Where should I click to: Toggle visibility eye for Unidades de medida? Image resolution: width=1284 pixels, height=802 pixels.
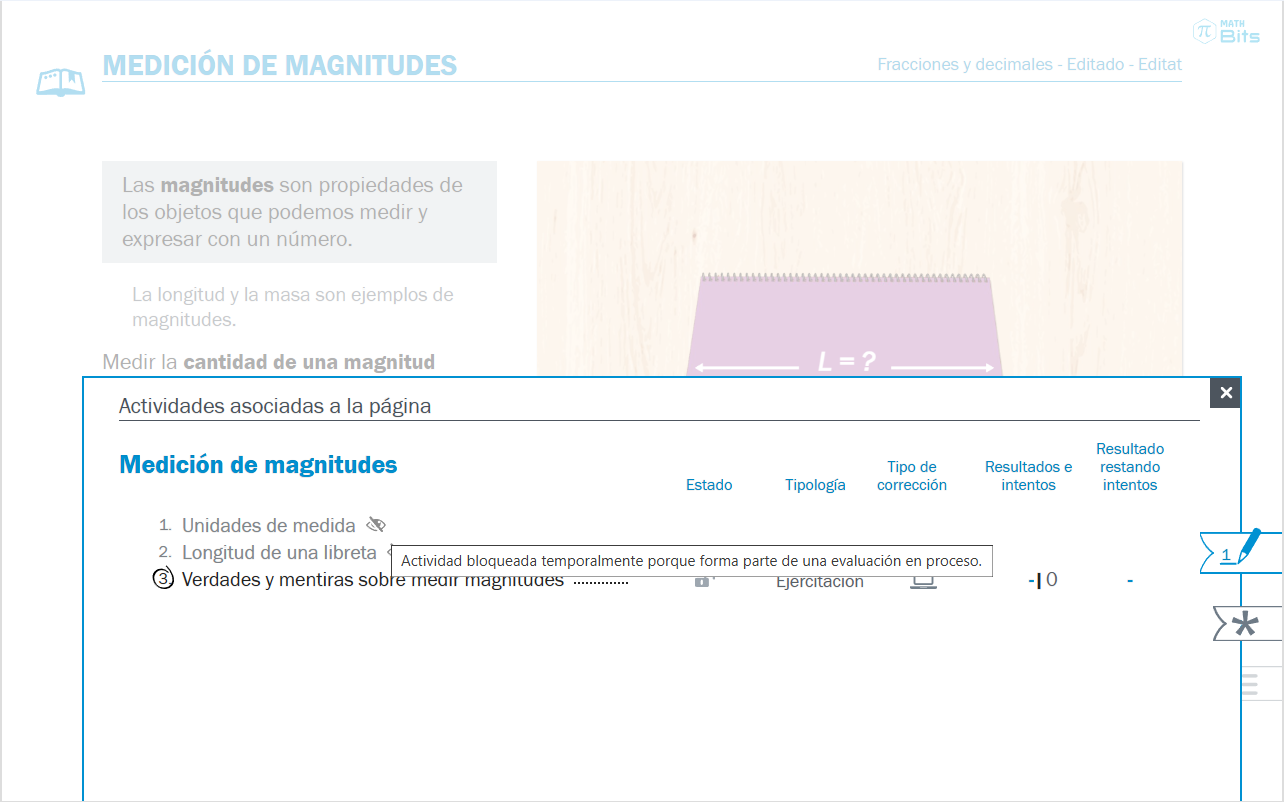[376, 525]
